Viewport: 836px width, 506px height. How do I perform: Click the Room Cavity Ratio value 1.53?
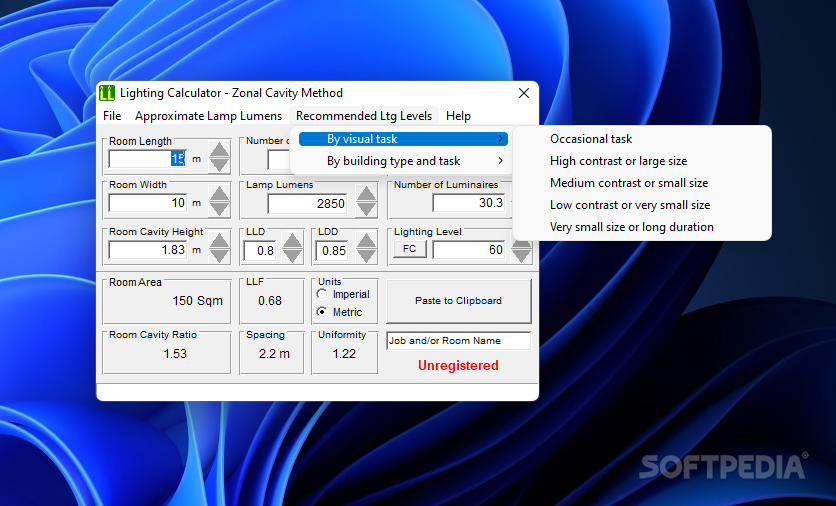(x=175, y=354)
